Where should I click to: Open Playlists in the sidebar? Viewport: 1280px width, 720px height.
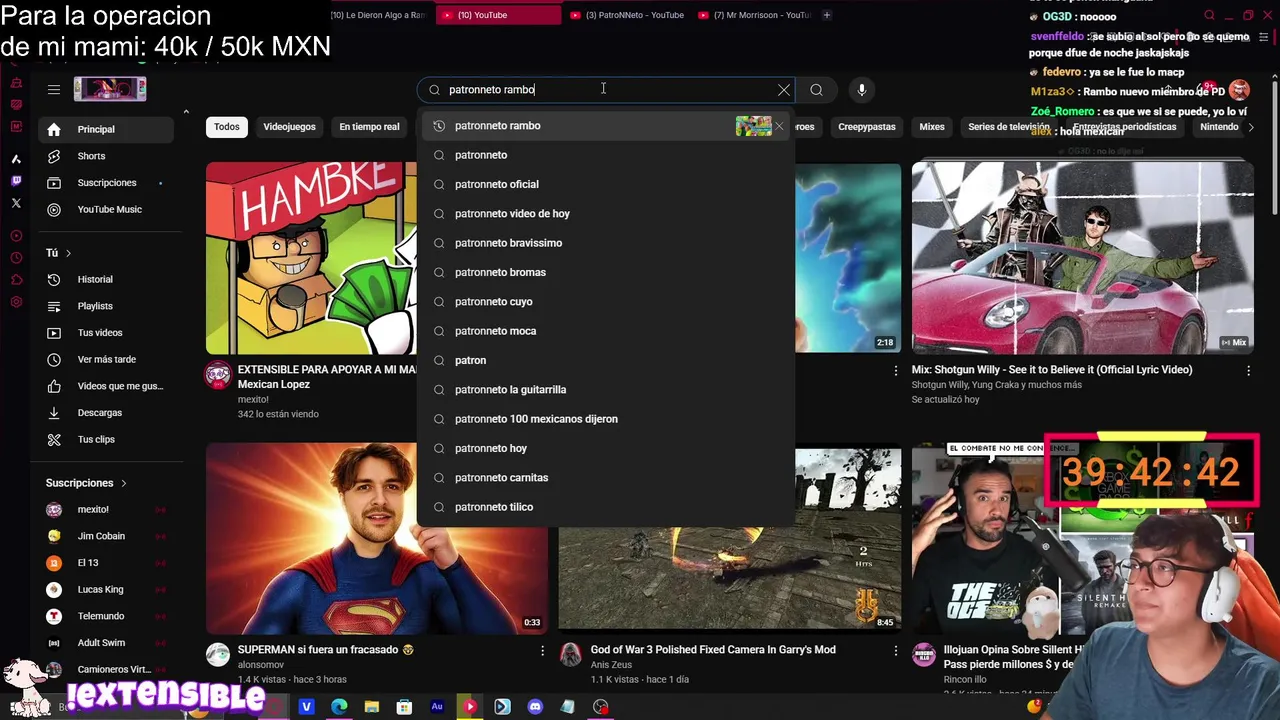[x=106, y=306]
